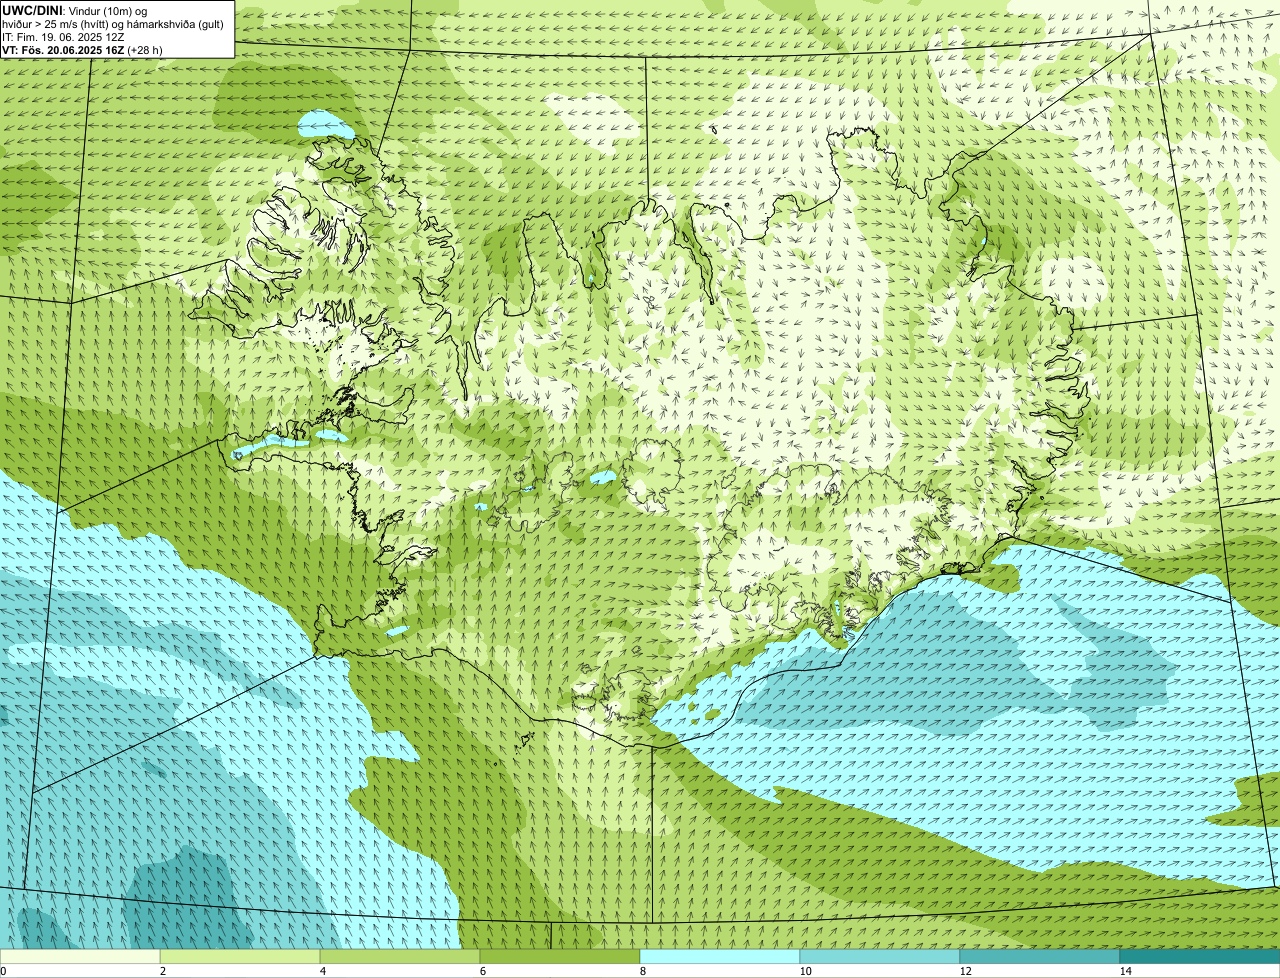Click the '2' label on the color scale
Screen dimensions: 1280x978
tap(162, 971)
